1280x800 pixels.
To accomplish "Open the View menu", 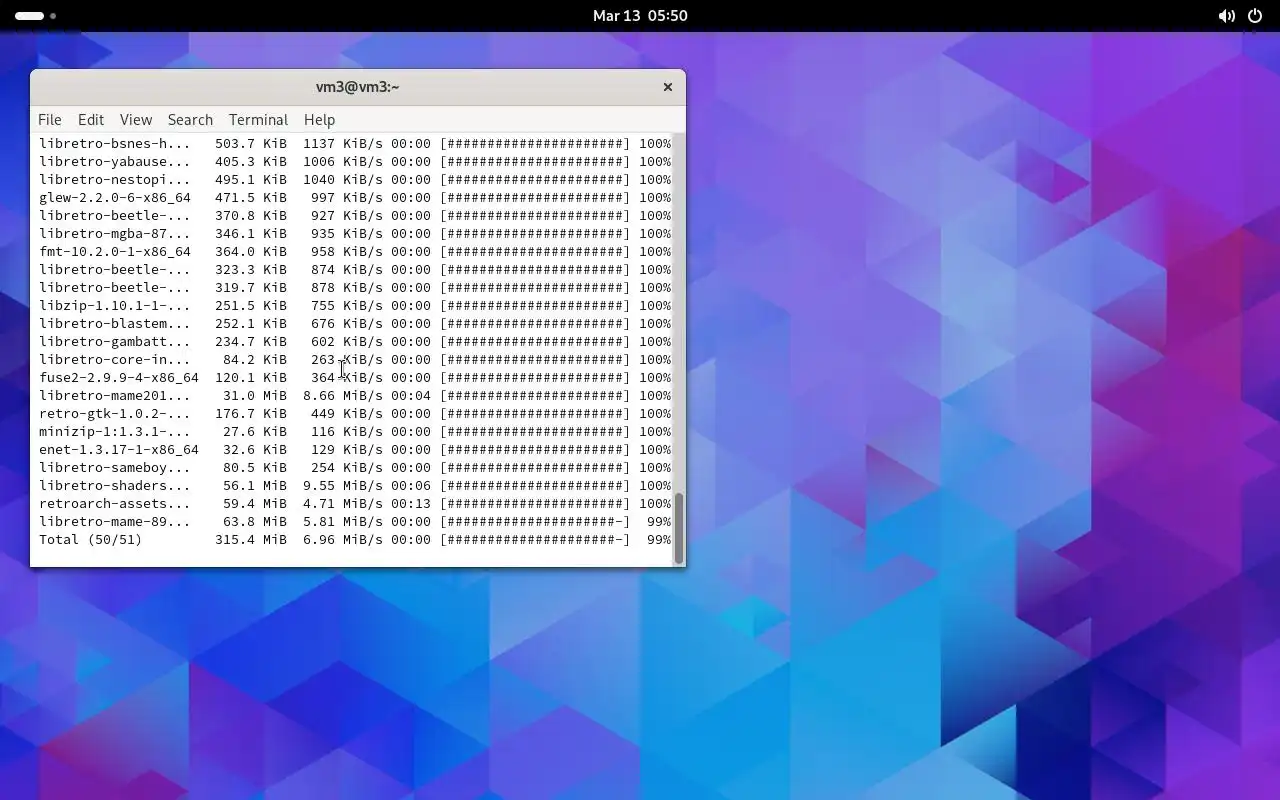I will (x=136, y=119).
